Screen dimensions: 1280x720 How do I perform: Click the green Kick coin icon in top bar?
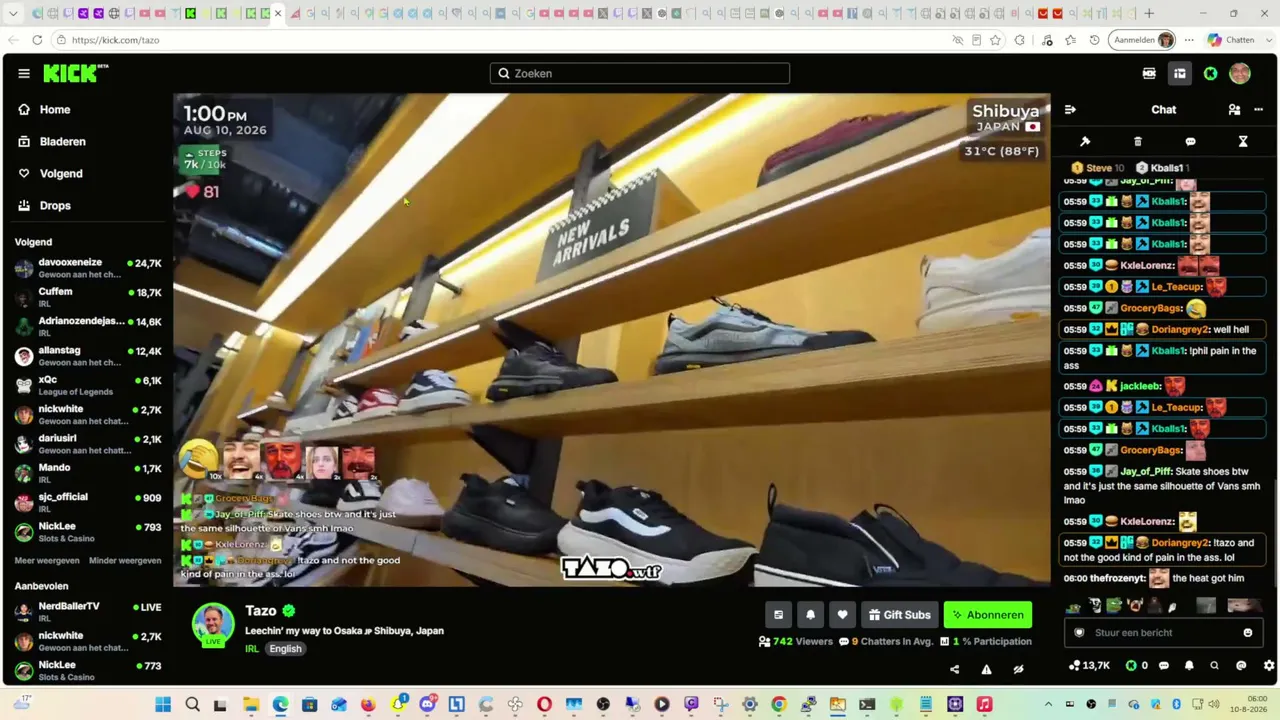1210,73
